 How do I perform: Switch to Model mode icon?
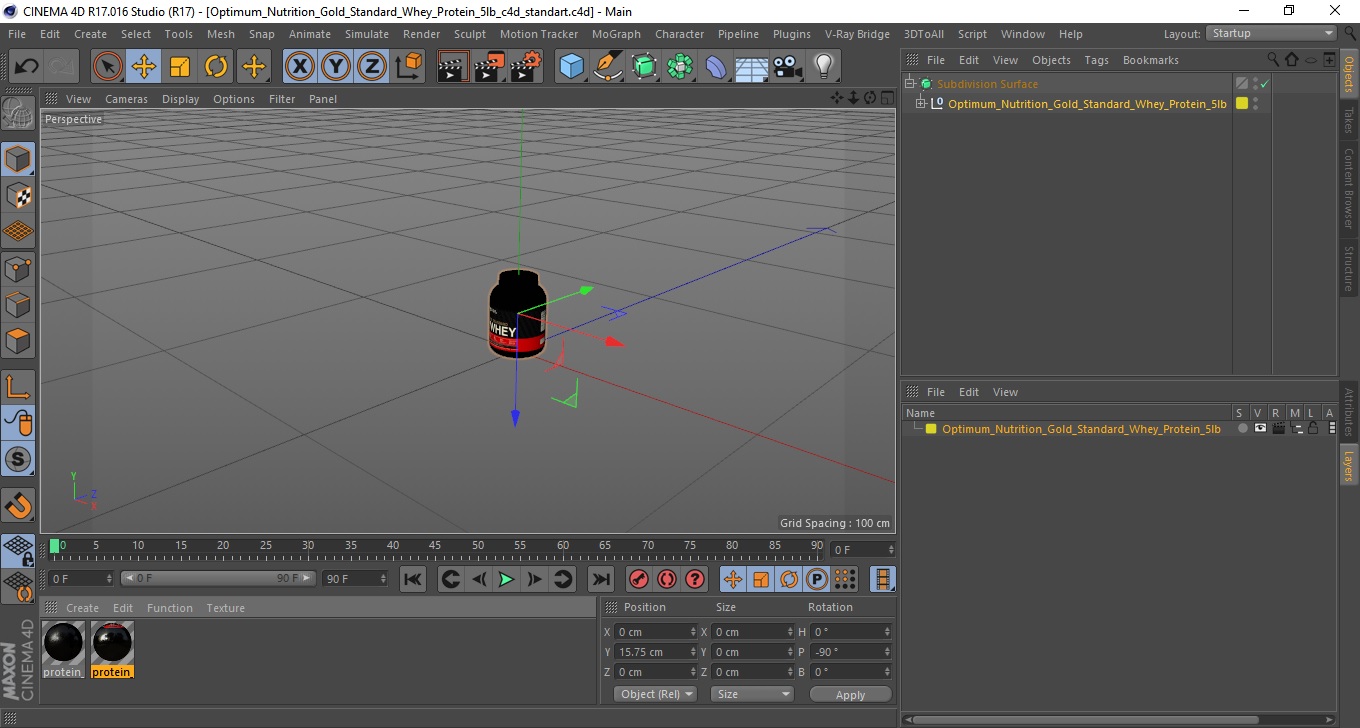(18, 159)
